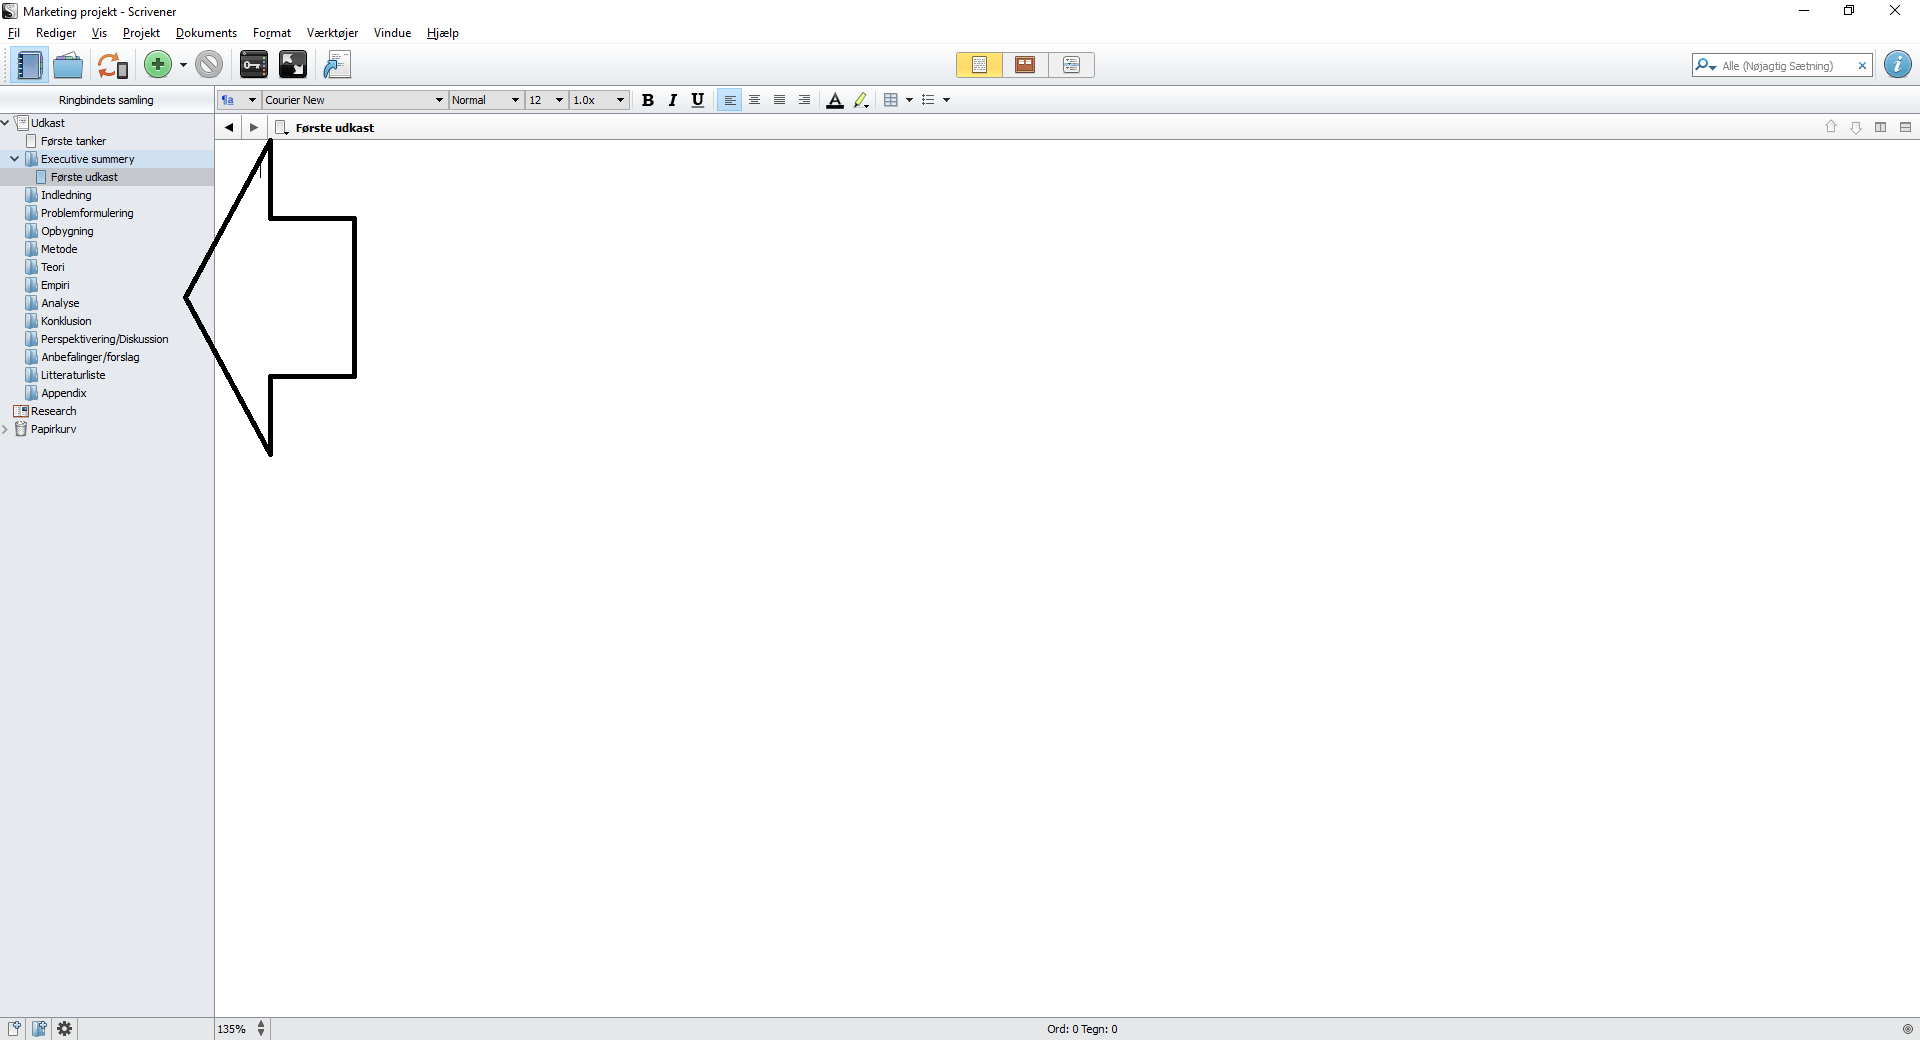
Task: Switch to document scrivenings view mode
Action: pyautogui.click(x=979, y=65)
